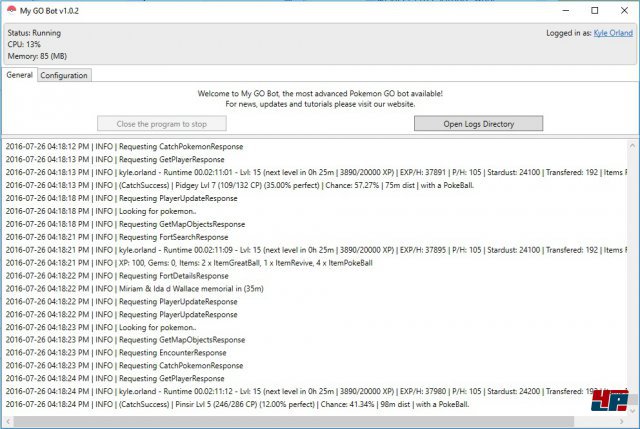640x429 pixels.
Task: Click the log scrollbar down arrow
Action: coord(632,411)
